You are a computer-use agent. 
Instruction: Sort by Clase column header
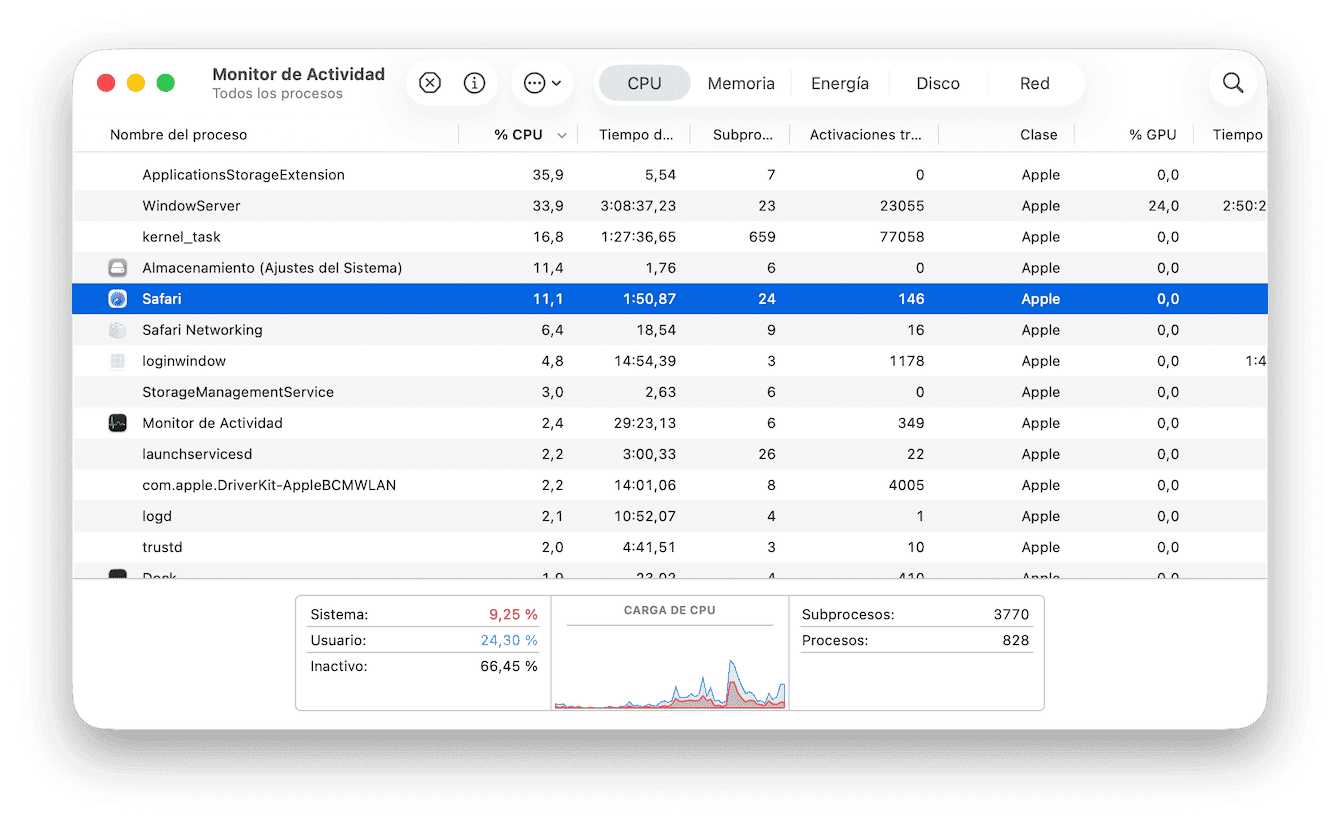1039,134
